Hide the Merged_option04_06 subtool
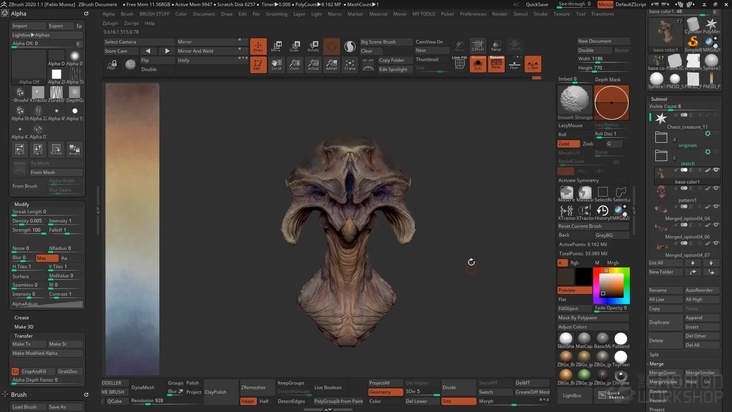732x412 pixels. tap(716, 225)
